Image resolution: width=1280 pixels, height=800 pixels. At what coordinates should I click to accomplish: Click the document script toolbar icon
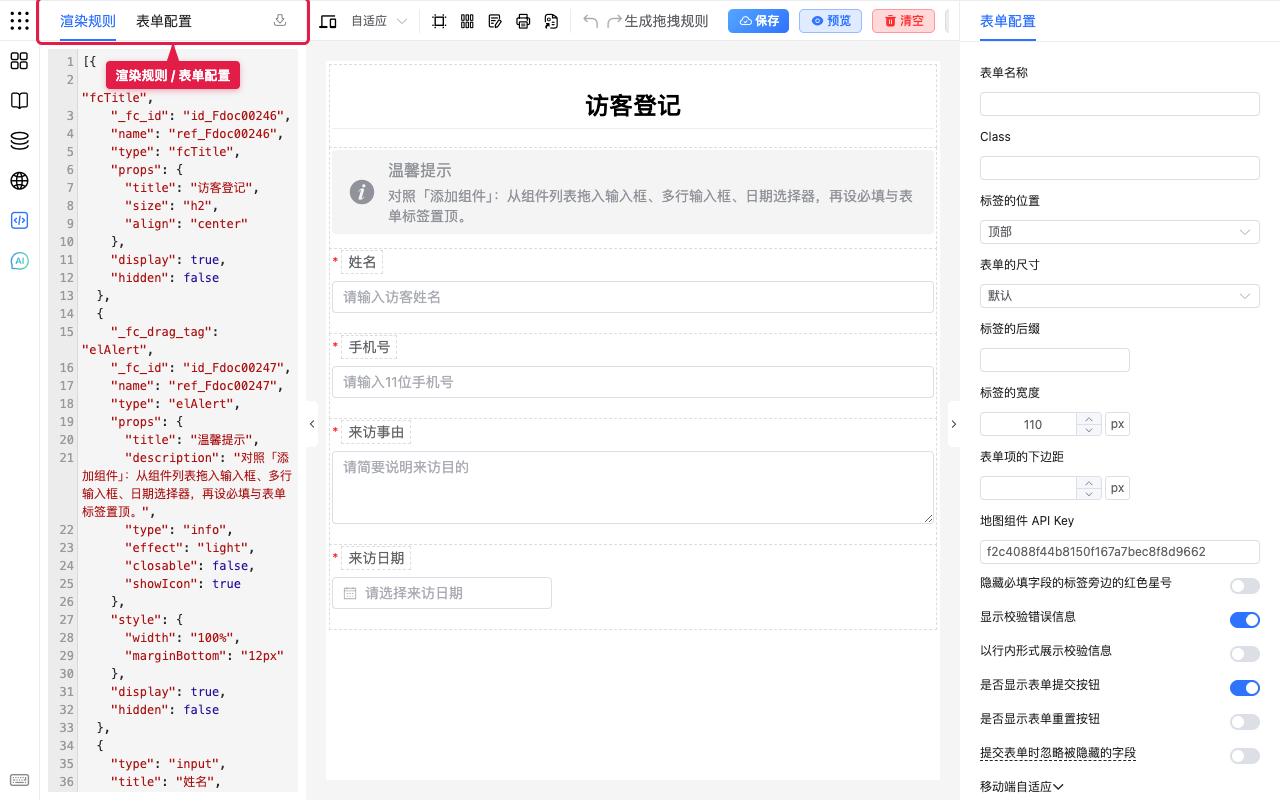pyautogui.click(x=551, y=21)
